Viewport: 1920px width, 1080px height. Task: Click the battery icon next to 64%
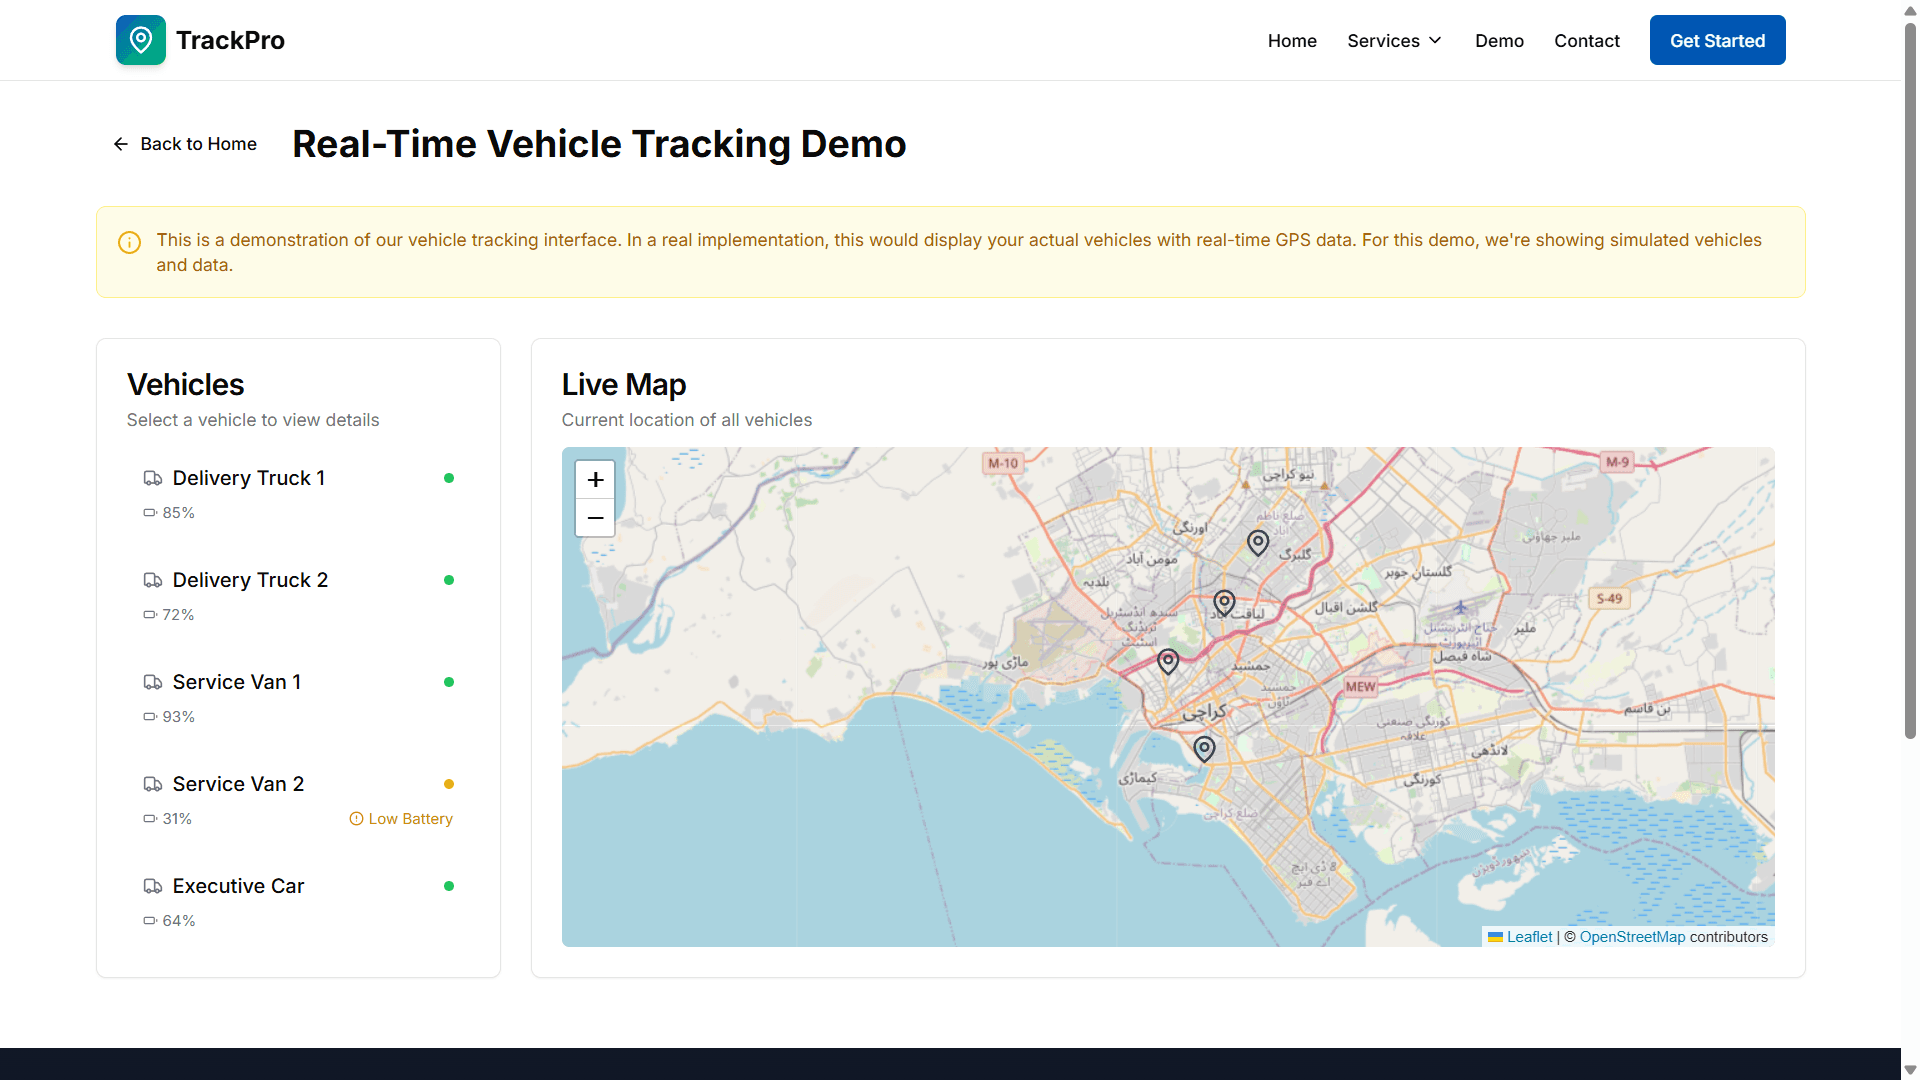point(150,920)
